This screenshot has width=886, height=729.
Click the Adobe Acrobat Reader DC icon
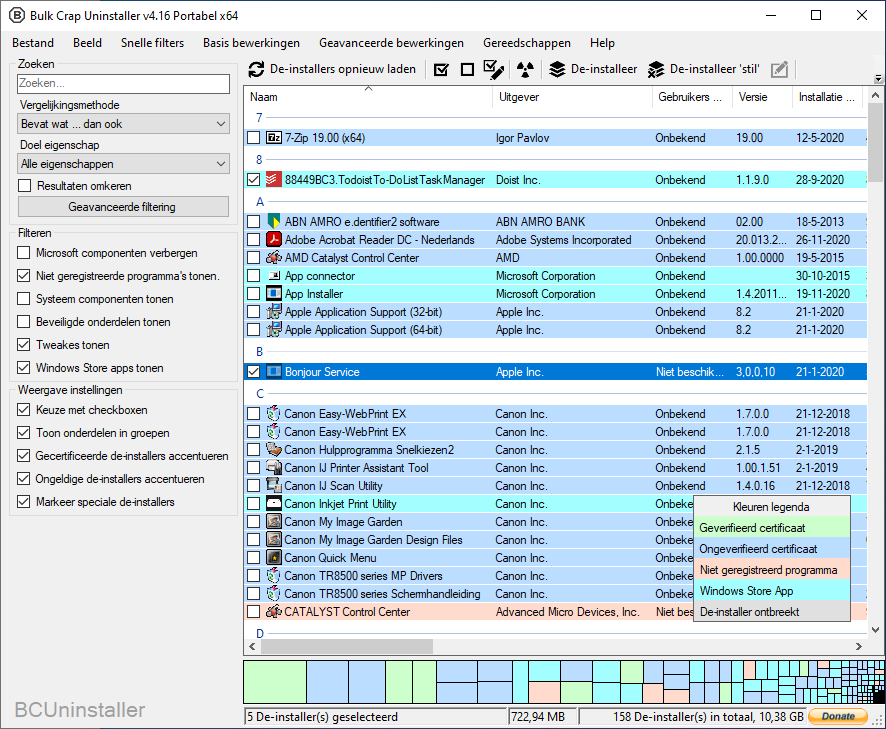click(273, 240)
